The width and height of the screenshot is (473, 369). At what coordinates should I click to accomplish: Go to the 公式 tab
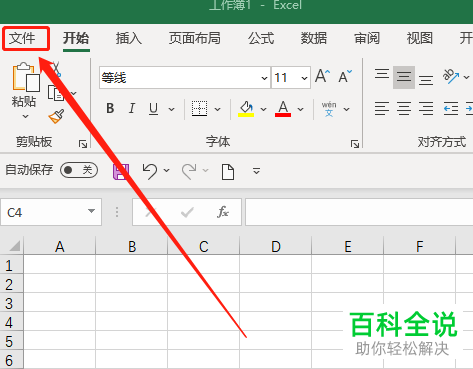[x=261, y=38]
